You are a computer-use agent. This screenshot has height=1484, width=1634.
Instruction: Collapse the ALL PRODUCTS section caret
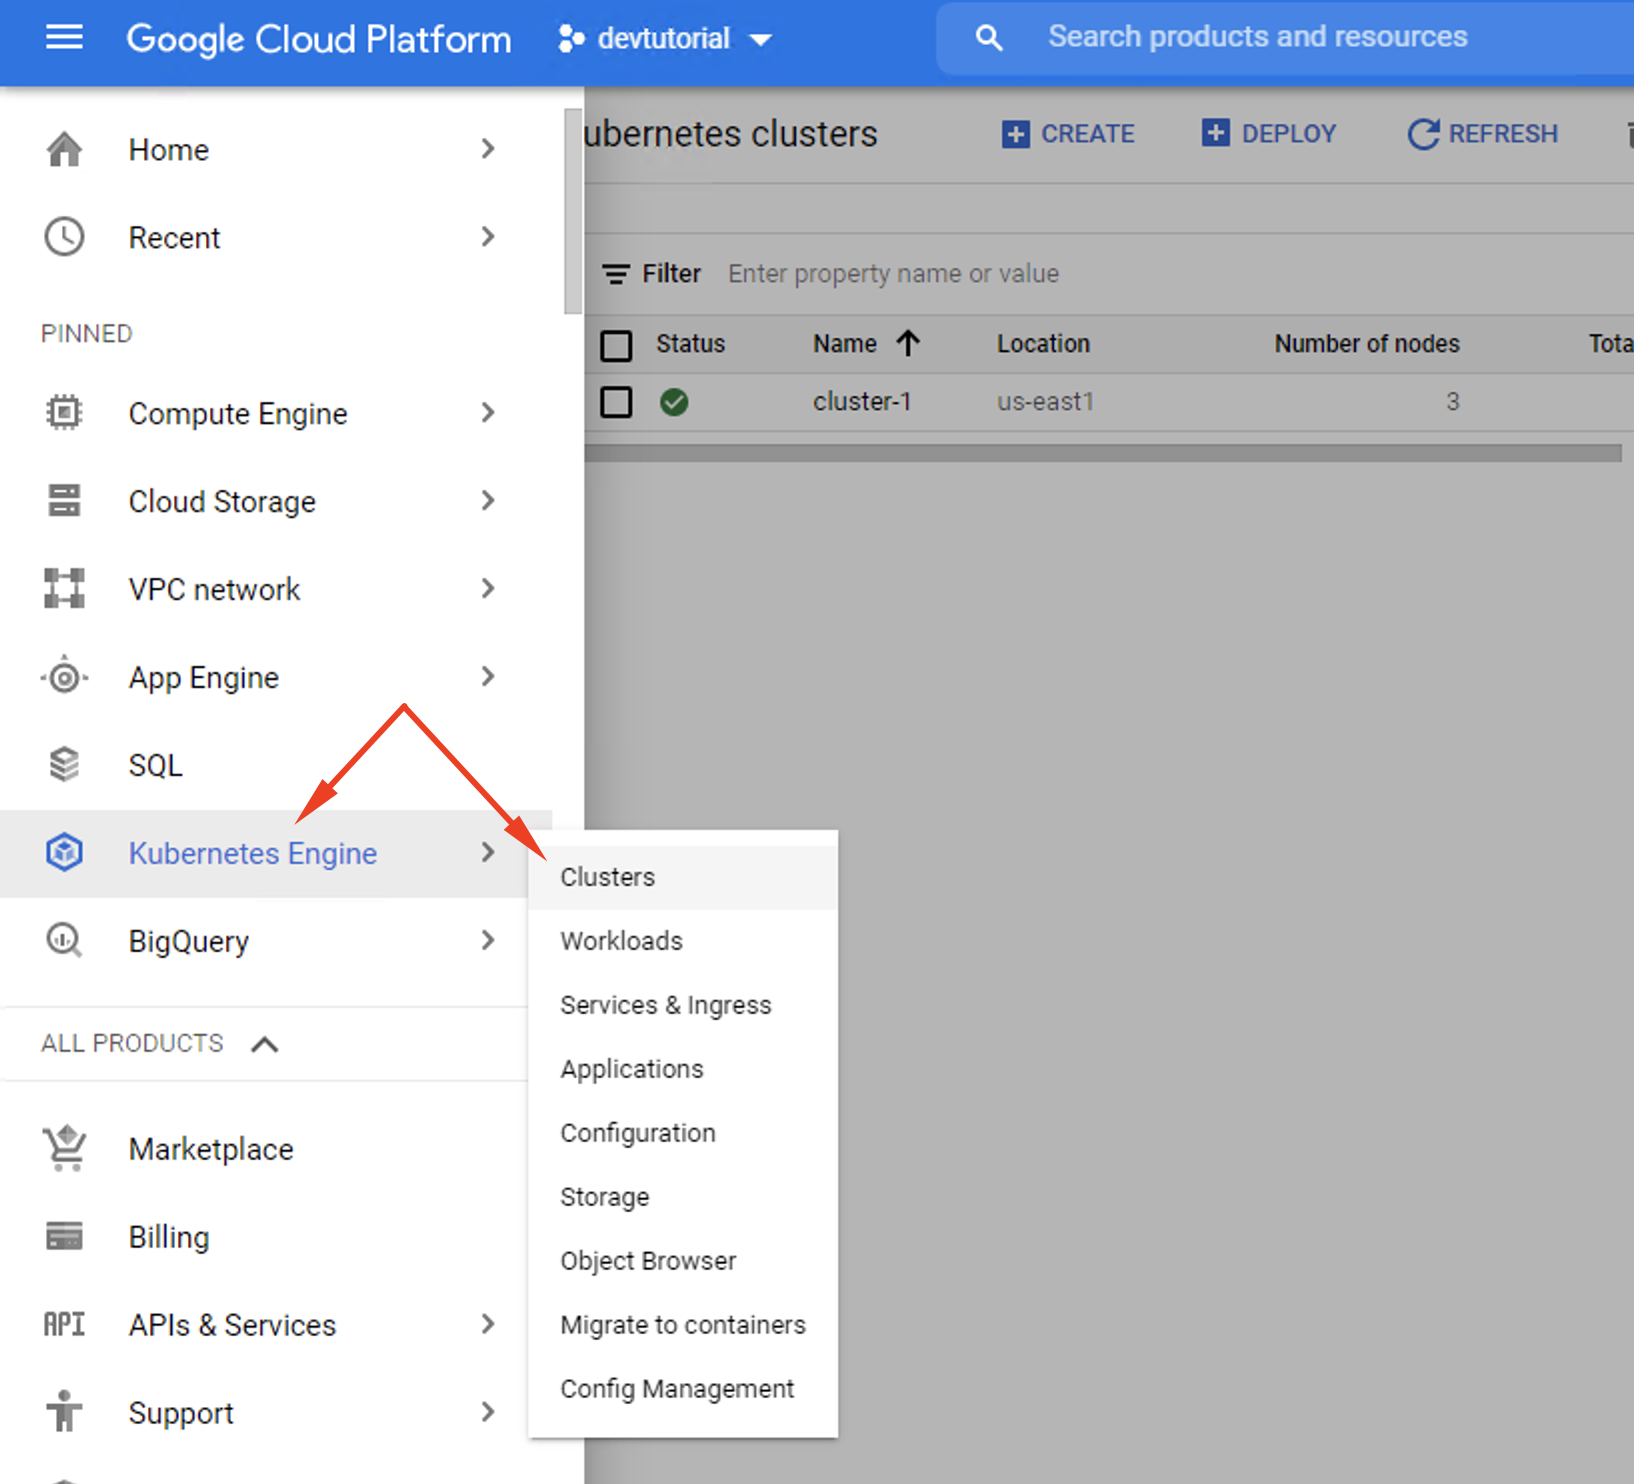click(x=264, y=1045)
